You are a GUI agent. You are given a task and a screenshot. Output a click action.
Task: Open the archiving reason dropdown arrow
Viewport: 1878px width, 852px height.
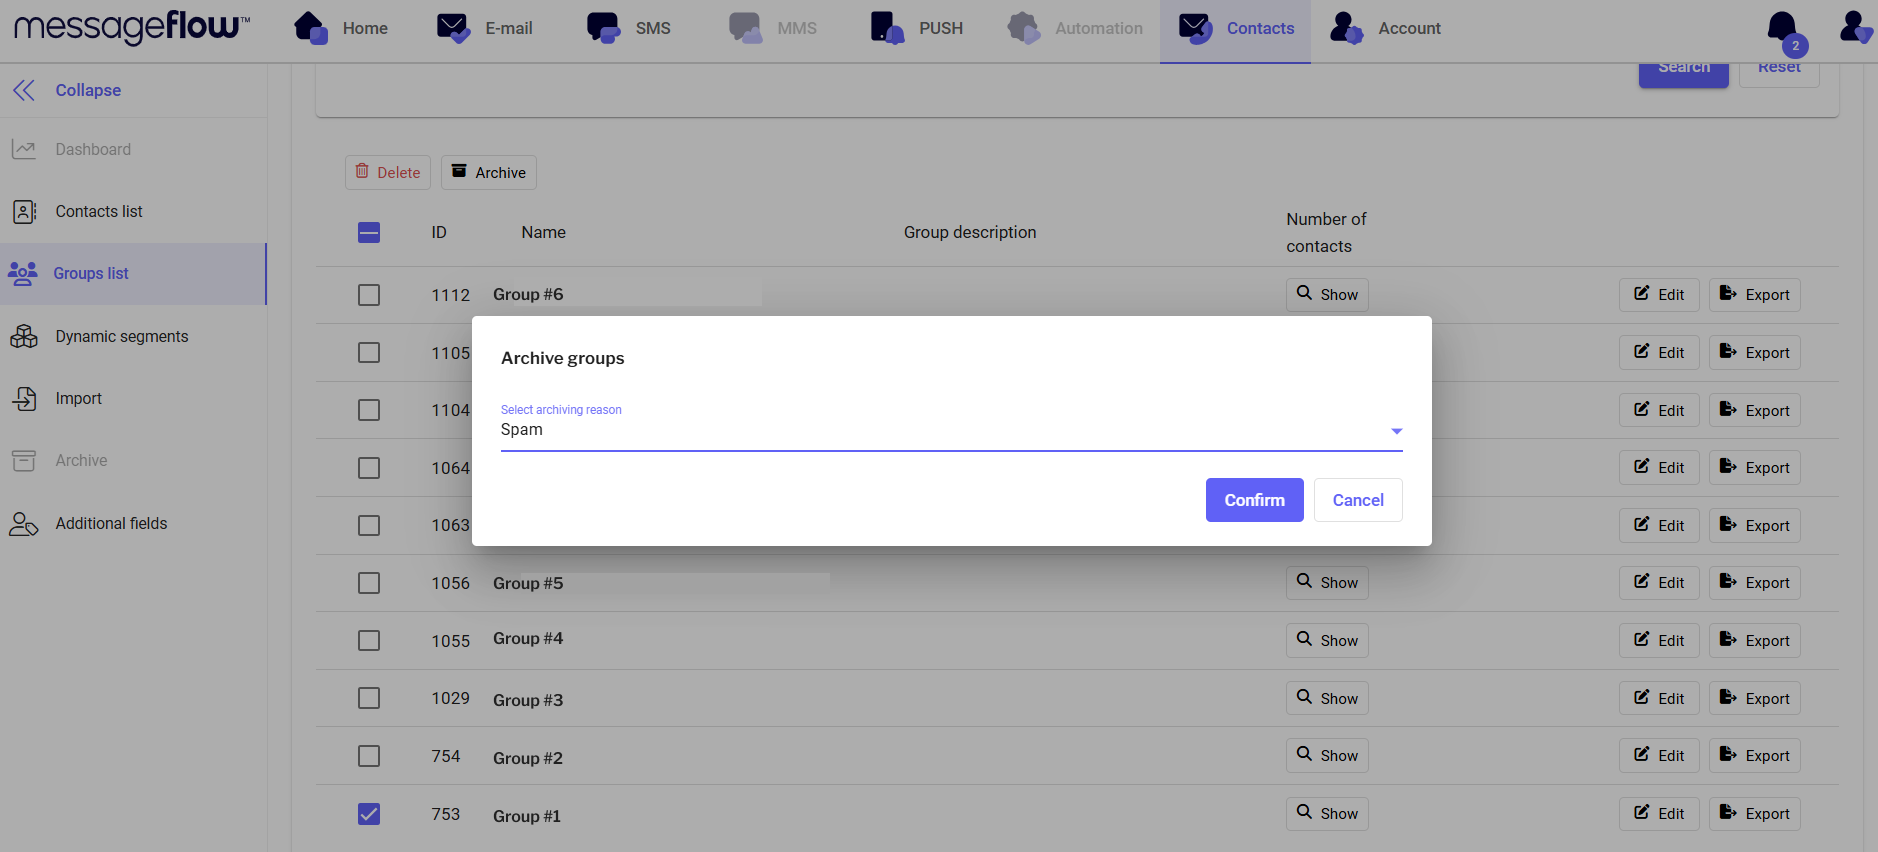point(1396,431)
